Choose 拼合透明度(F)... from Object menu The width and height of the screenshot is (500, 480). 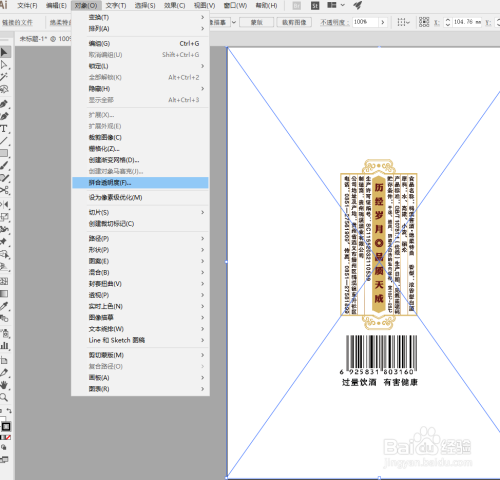tap(140, 183)
